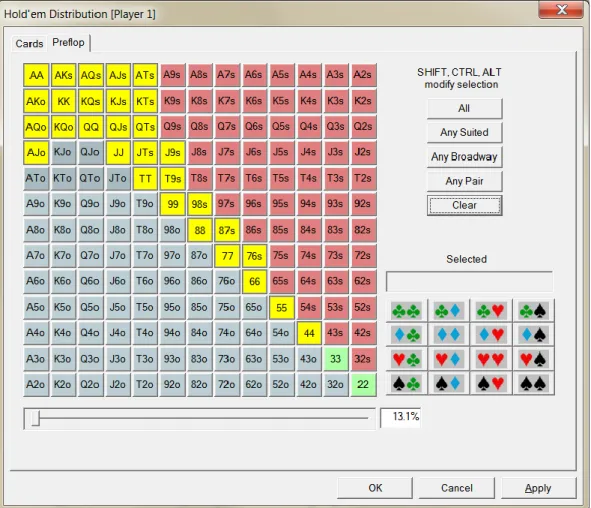The image size is (591, 508).
Task: Select the 65o hand cell
Action: tap(254, 308)
